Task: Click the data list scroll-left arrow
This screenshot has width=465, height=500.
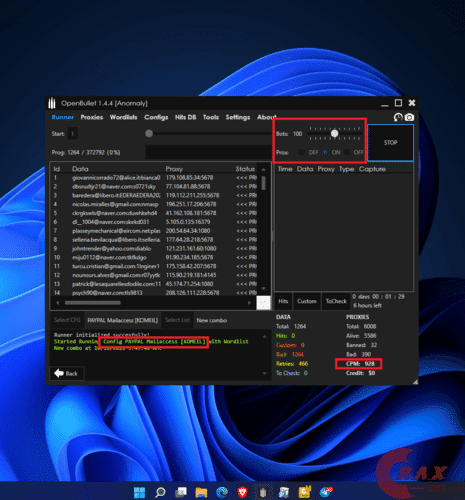Action: point(58,303)
